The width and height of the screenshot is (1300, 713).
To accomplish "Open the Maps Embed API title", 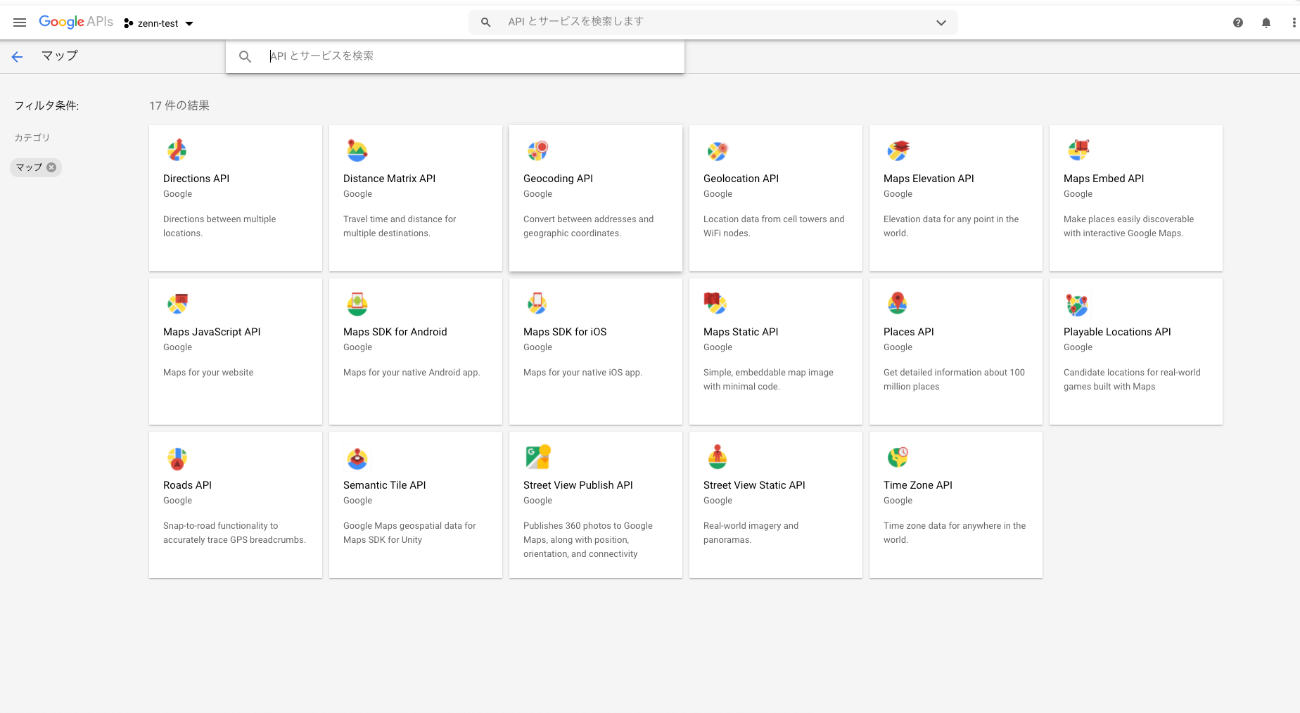I will pos(1103,179).
